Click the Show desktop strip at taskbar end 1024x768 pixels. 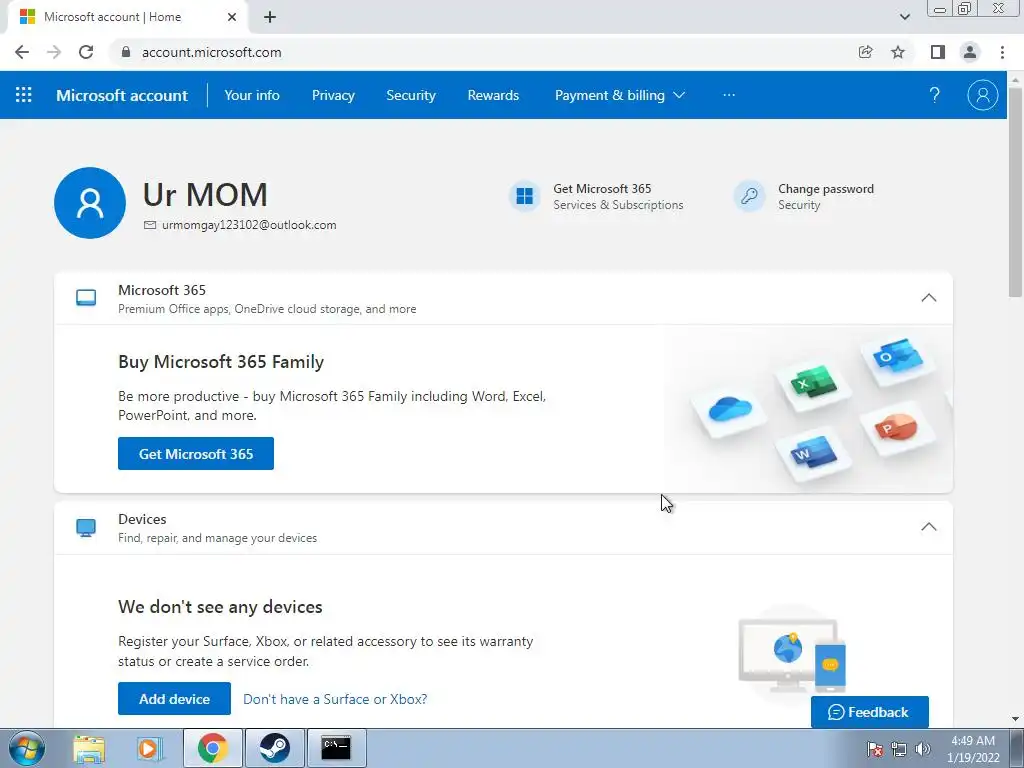click(x=1016, y=748)
